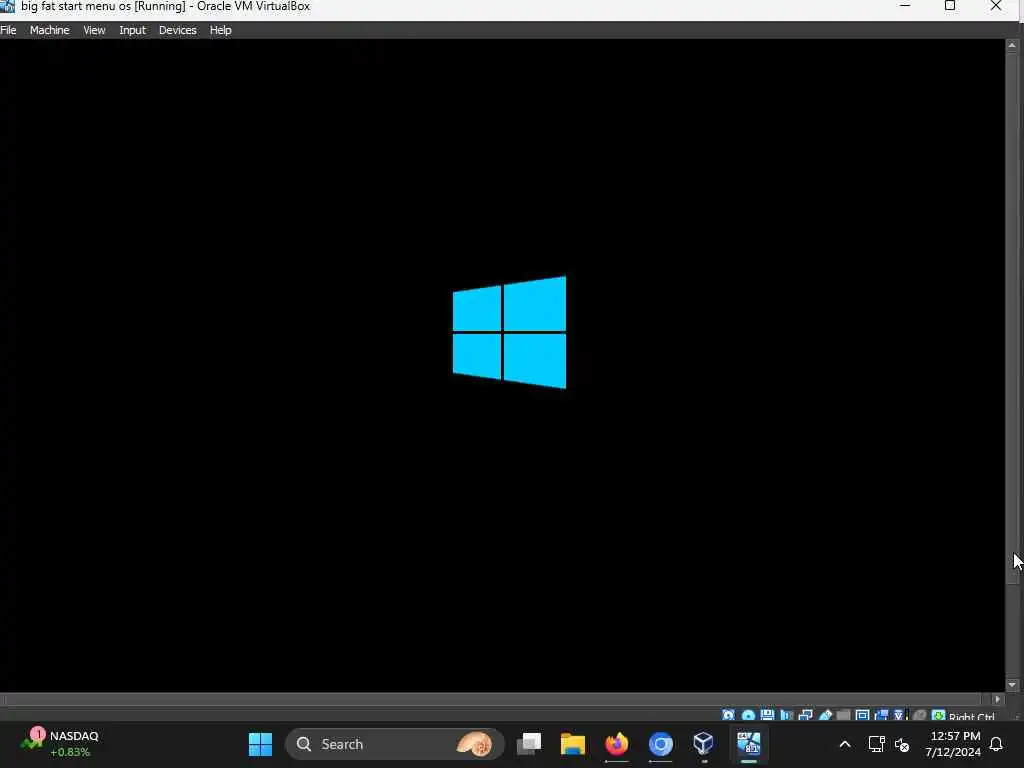The width and height of the screenshot is (1024, 768).
Task: Click the horizontal scrollbar right arrow
Action: [x=997, y=699]
